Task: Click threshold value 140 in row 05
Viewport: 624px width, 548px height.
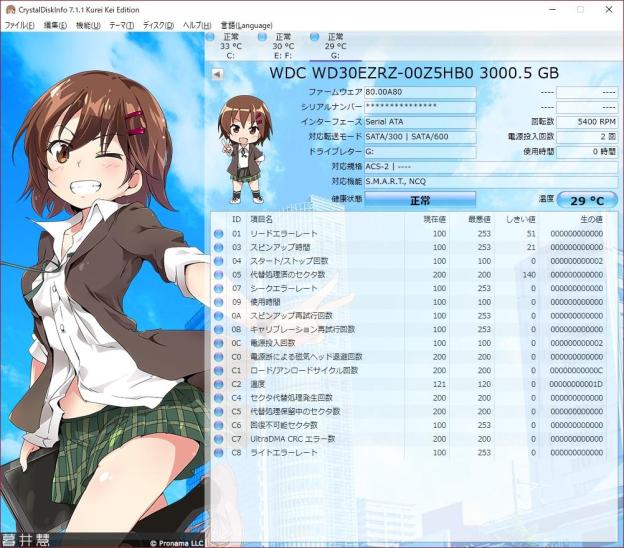Action: (529, 275)
